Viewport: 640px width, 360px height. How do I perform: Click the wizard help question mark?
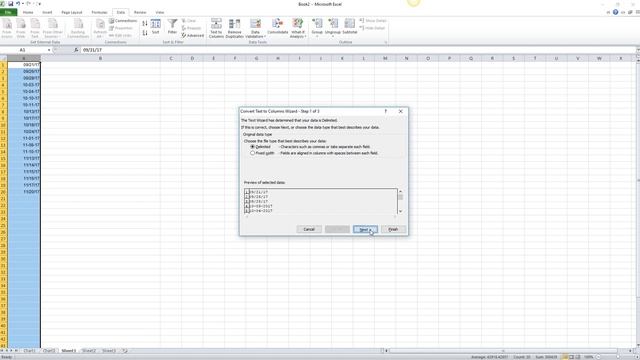point(386,111)
